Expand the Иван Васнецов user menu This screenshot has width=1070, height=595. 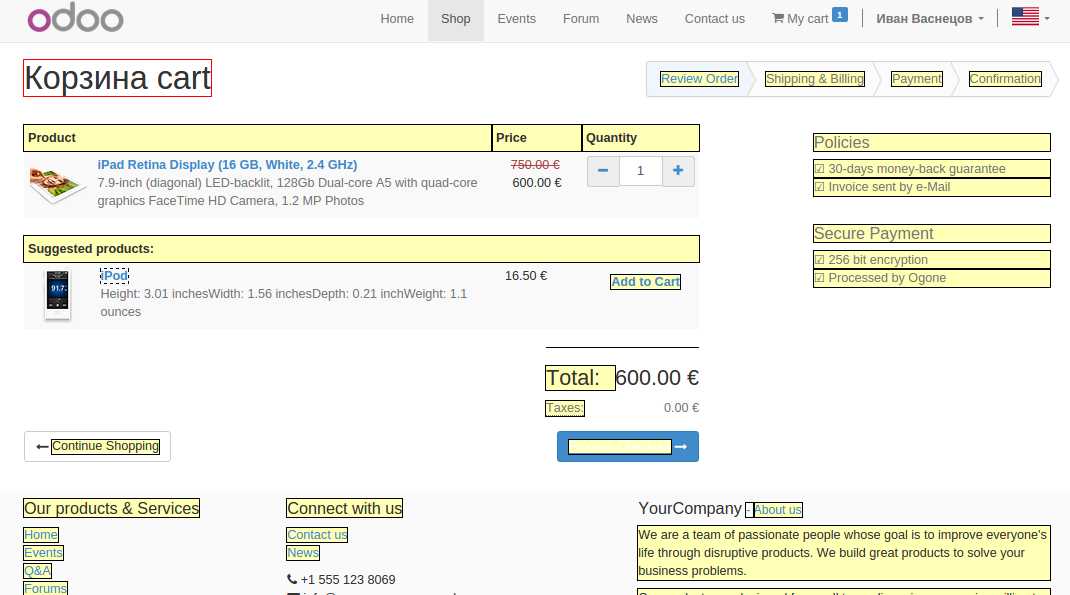[929, 19]
